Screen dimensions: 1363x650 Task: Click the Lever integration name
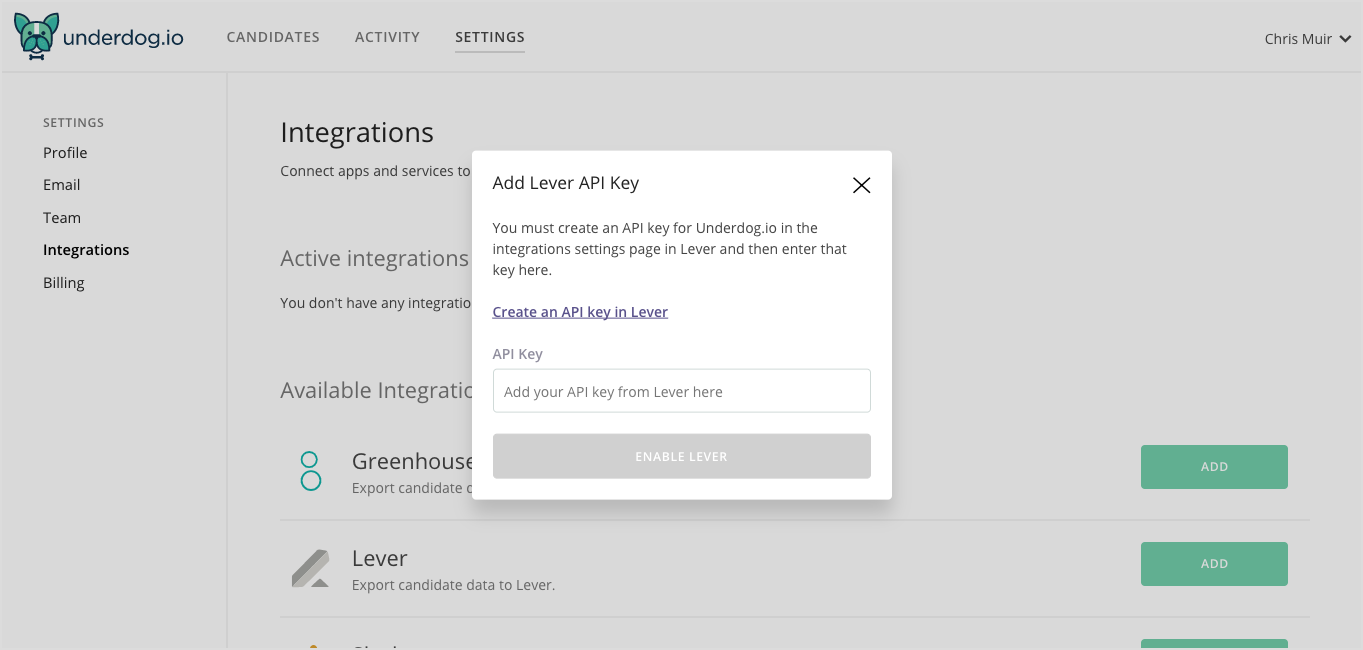tap(380, 558)
